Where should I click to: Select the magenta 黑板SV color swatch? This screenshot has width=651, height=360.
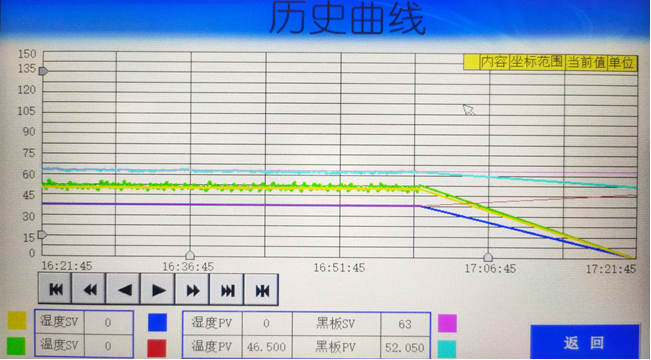(448, 323)
